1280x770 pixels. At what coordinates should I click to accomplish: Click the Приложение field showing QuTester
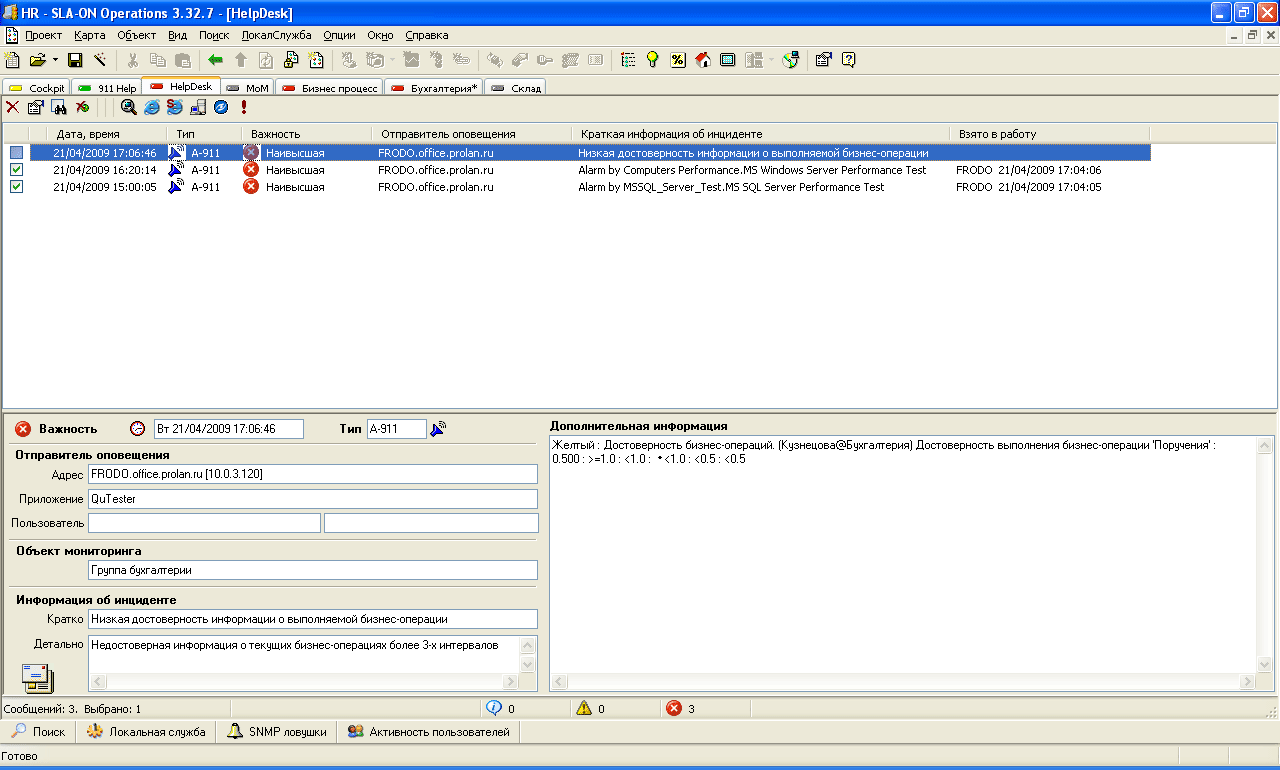click(x=313, y=498)
